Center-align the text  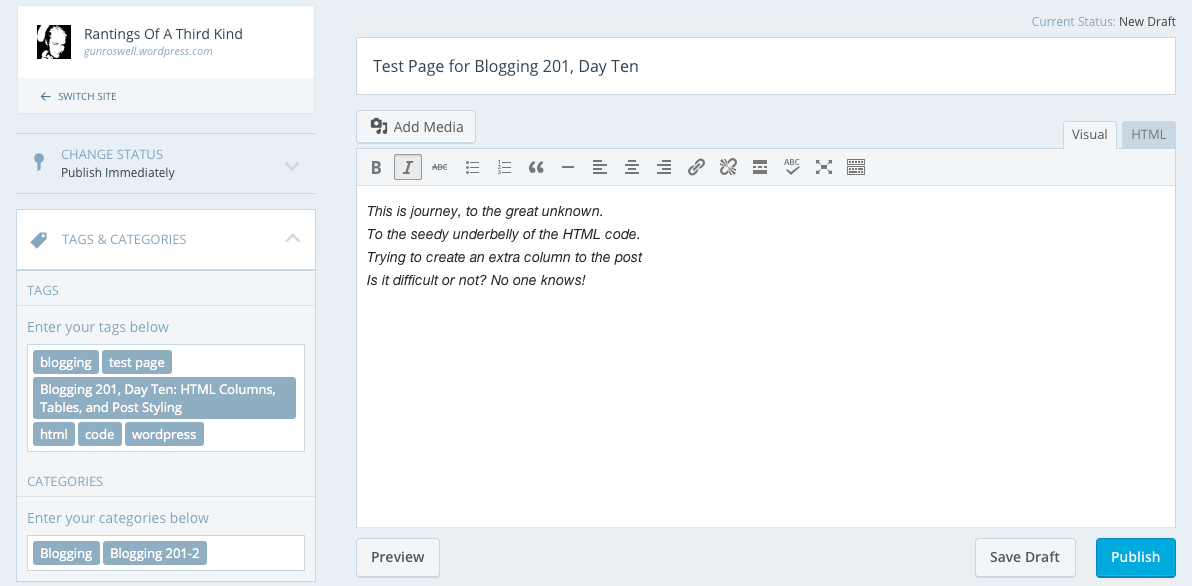(631, 168)
